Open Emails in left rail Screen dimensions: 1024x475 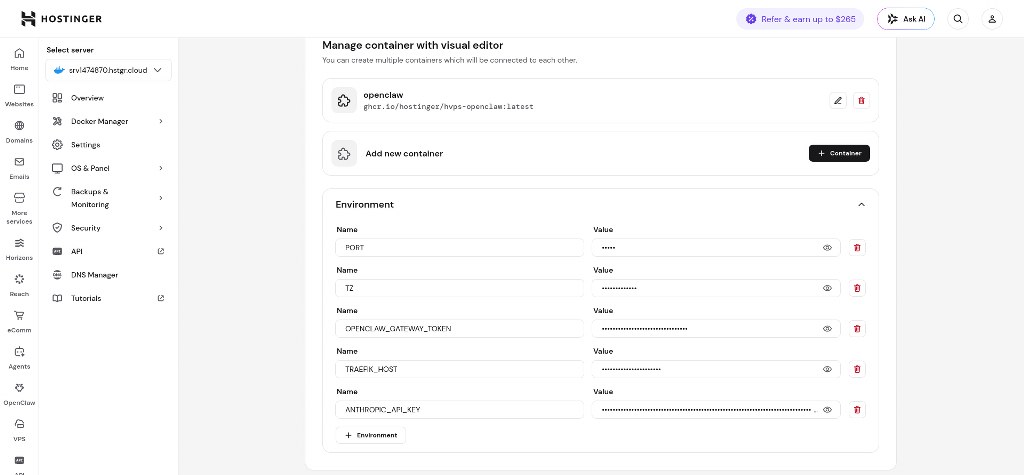click(20, 168)
